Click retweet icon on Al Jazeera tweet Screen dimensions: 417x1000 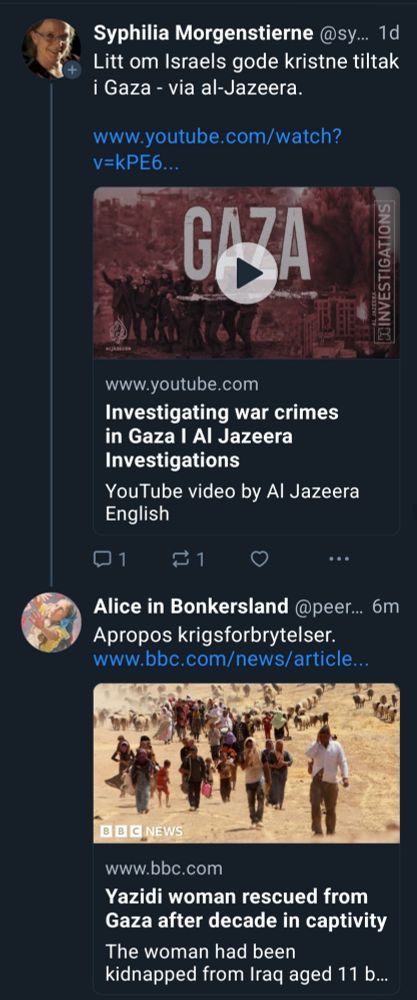coord(182,559)
